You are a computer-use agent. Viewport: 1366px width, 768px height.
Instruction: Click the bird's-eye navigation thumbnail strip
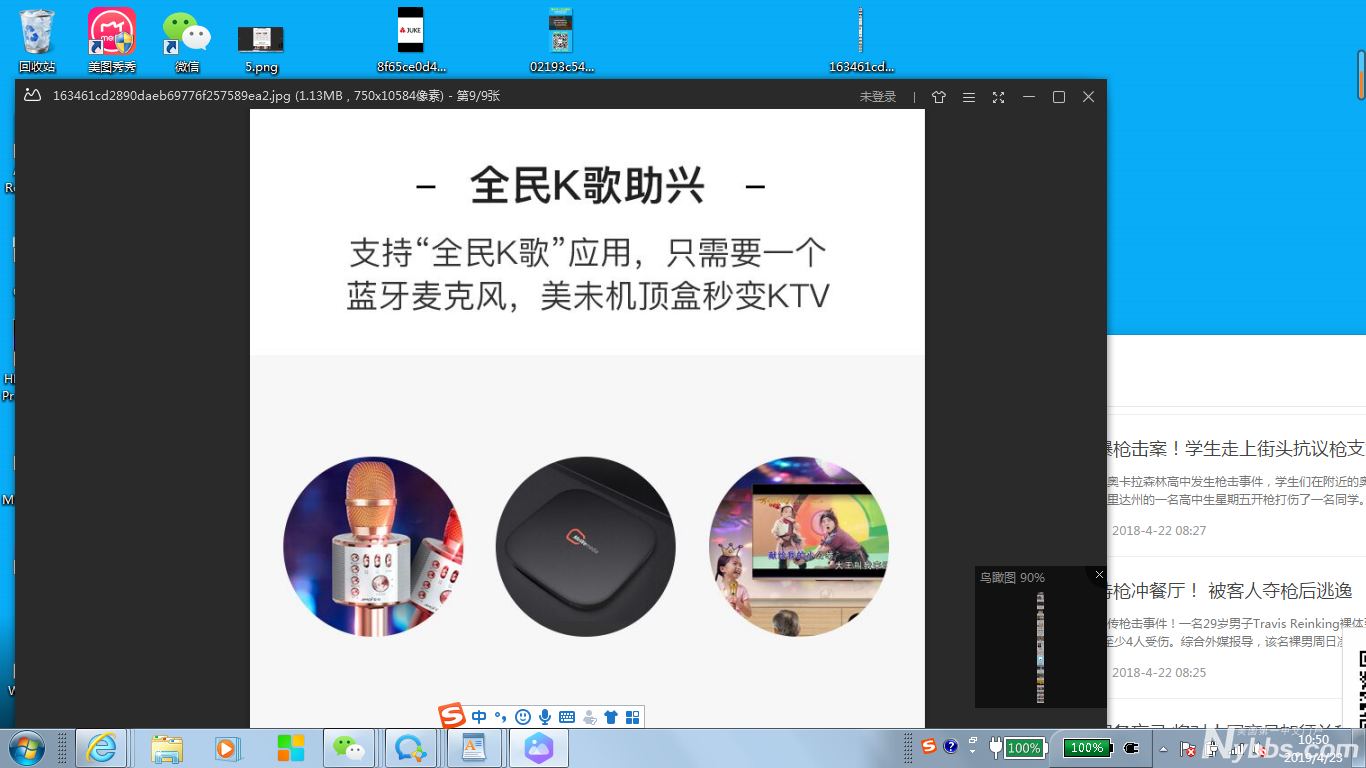tap(1040, 647)
